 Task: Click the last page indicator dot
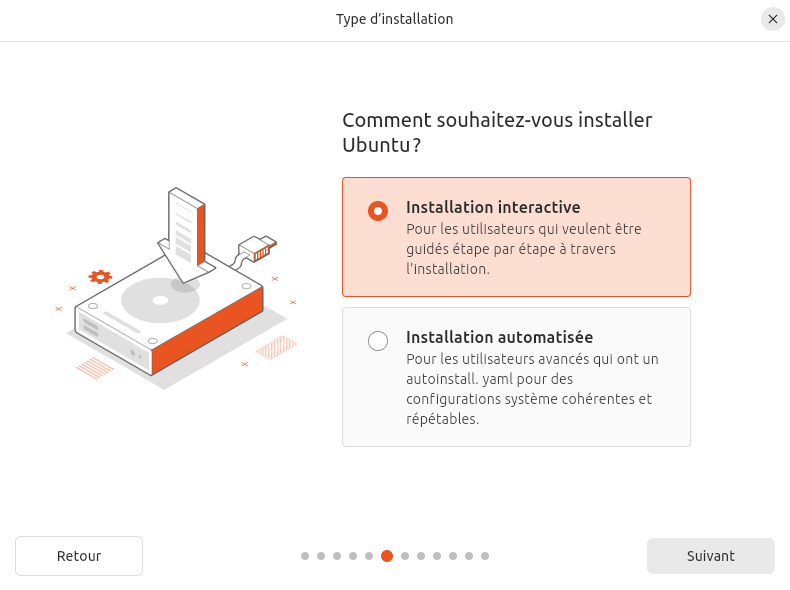485,556
